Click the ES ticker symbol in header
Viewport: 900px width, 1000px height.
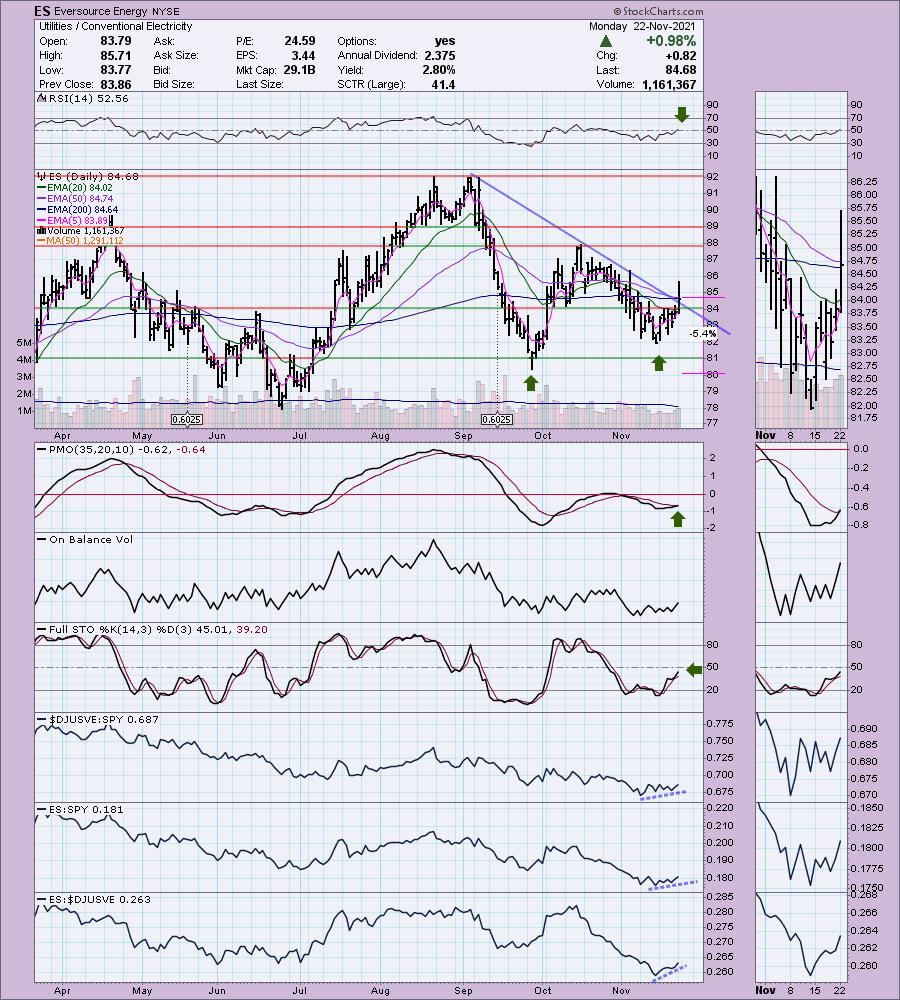pos(42,11)
